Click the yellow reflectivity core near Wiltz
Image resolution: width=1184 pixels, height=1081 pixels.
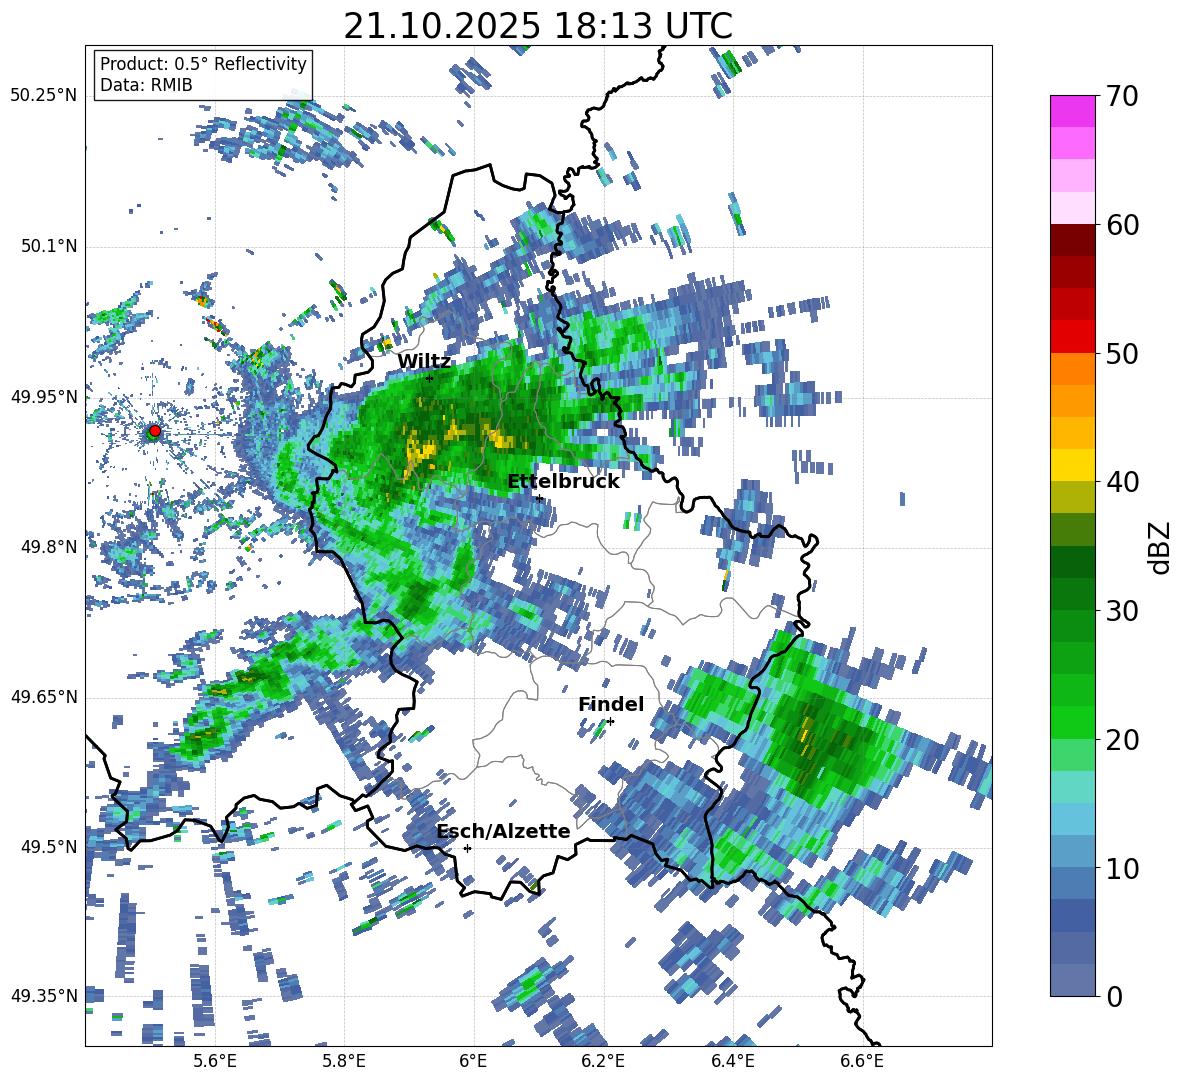point(420,454)
